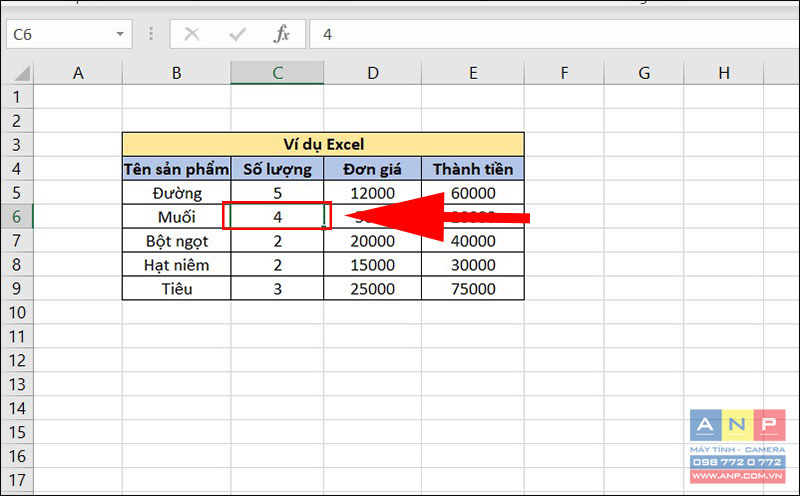The width and height of the screenshot is (800, 496).
Task: Select the cell containing "Muối"
Action: 177,216
